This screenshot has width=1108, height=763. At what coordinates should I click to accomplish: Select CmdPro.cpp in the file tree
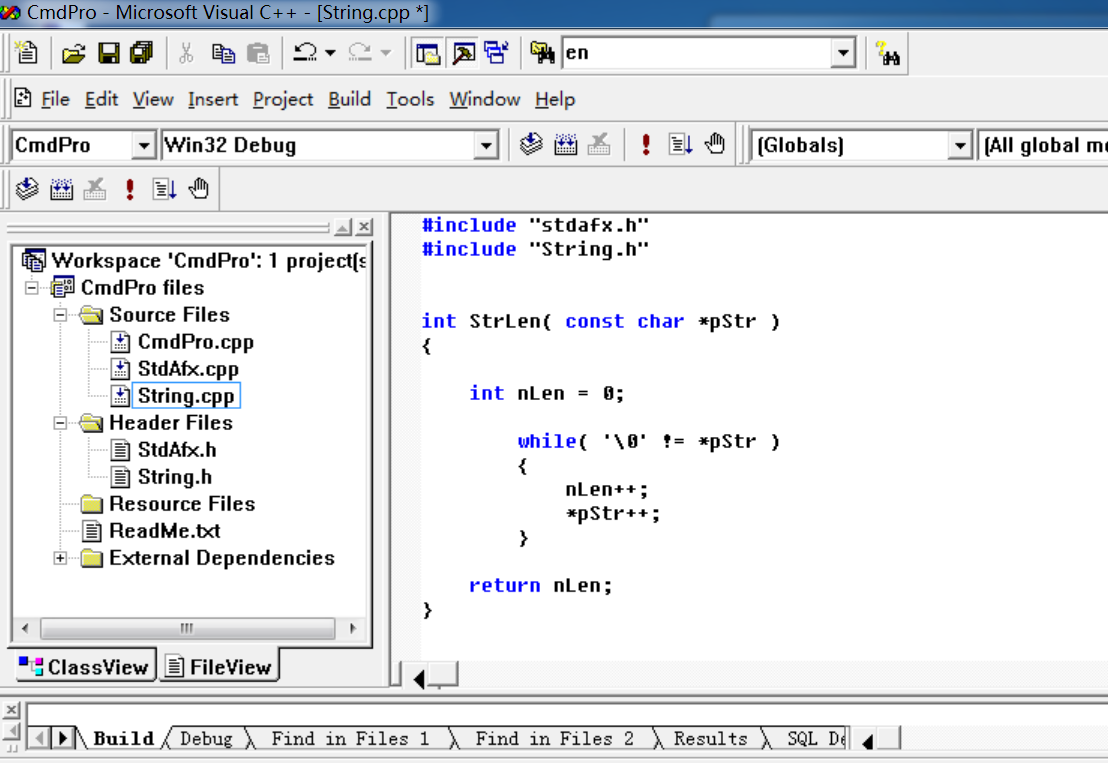pyautogui.click(x=195, y=342)
